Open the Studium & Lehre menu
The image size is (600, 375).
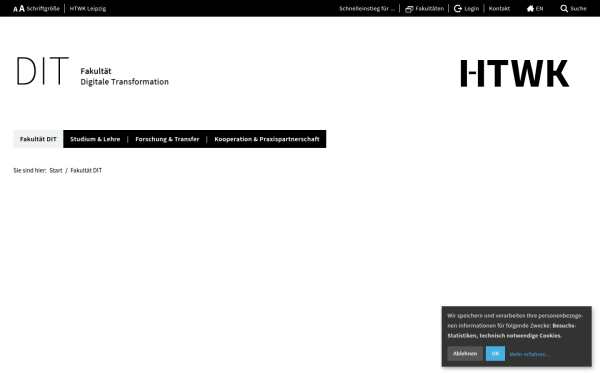[95, 139]
